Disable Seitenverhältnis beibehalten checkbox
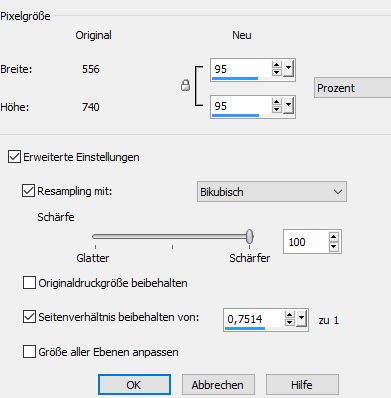The image size is (391, 398). [x=29, y=316]
